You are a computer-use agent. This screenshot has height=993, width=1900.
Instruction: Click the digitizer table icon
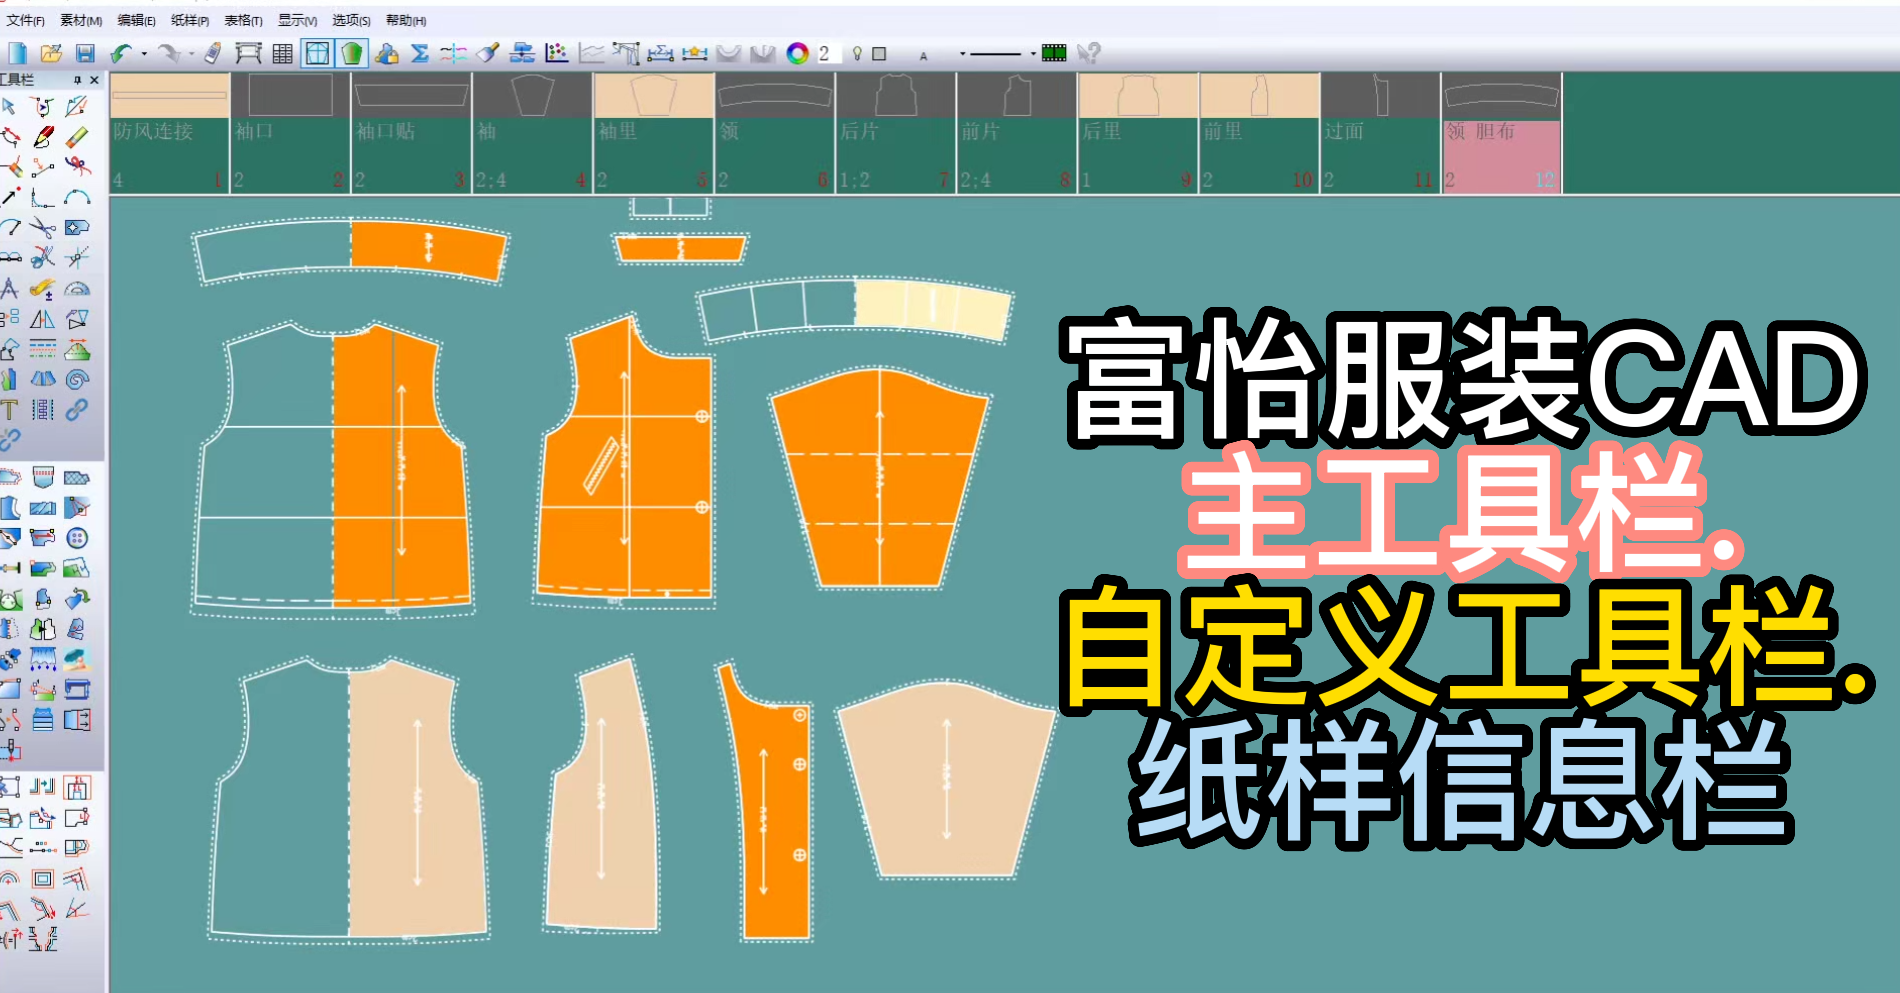coord(248,53)
